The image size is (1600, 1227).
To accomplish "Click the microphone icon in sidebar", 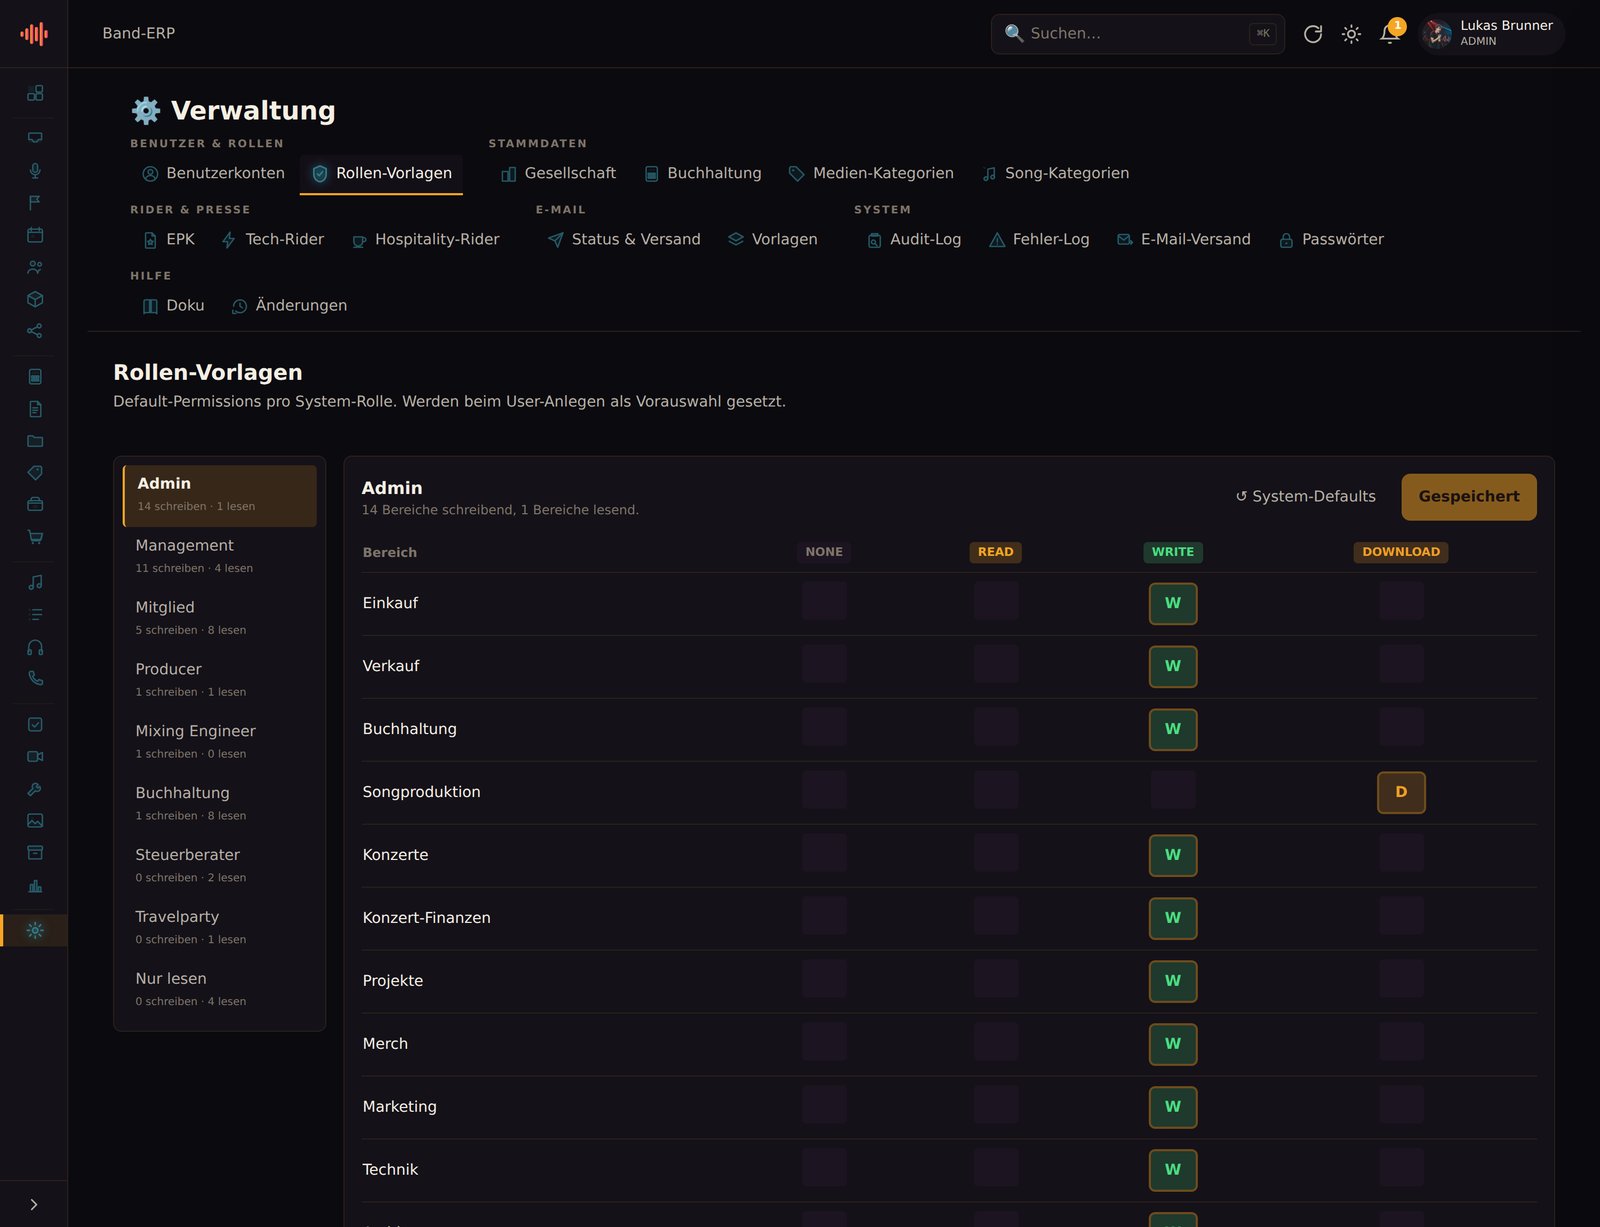I will coord(35,171).
